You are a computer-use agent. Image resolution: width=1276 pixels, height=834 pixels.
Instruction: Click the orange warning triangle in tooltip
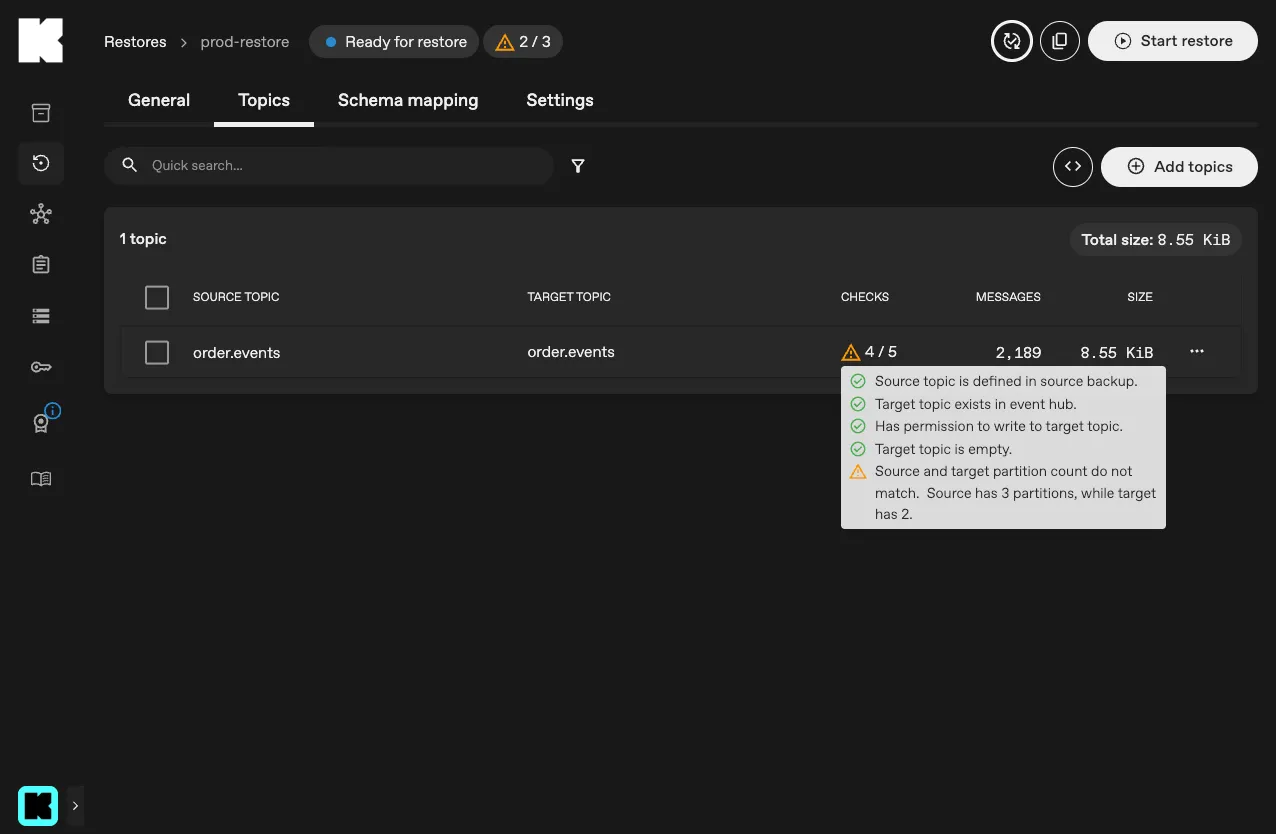[858, 472]
